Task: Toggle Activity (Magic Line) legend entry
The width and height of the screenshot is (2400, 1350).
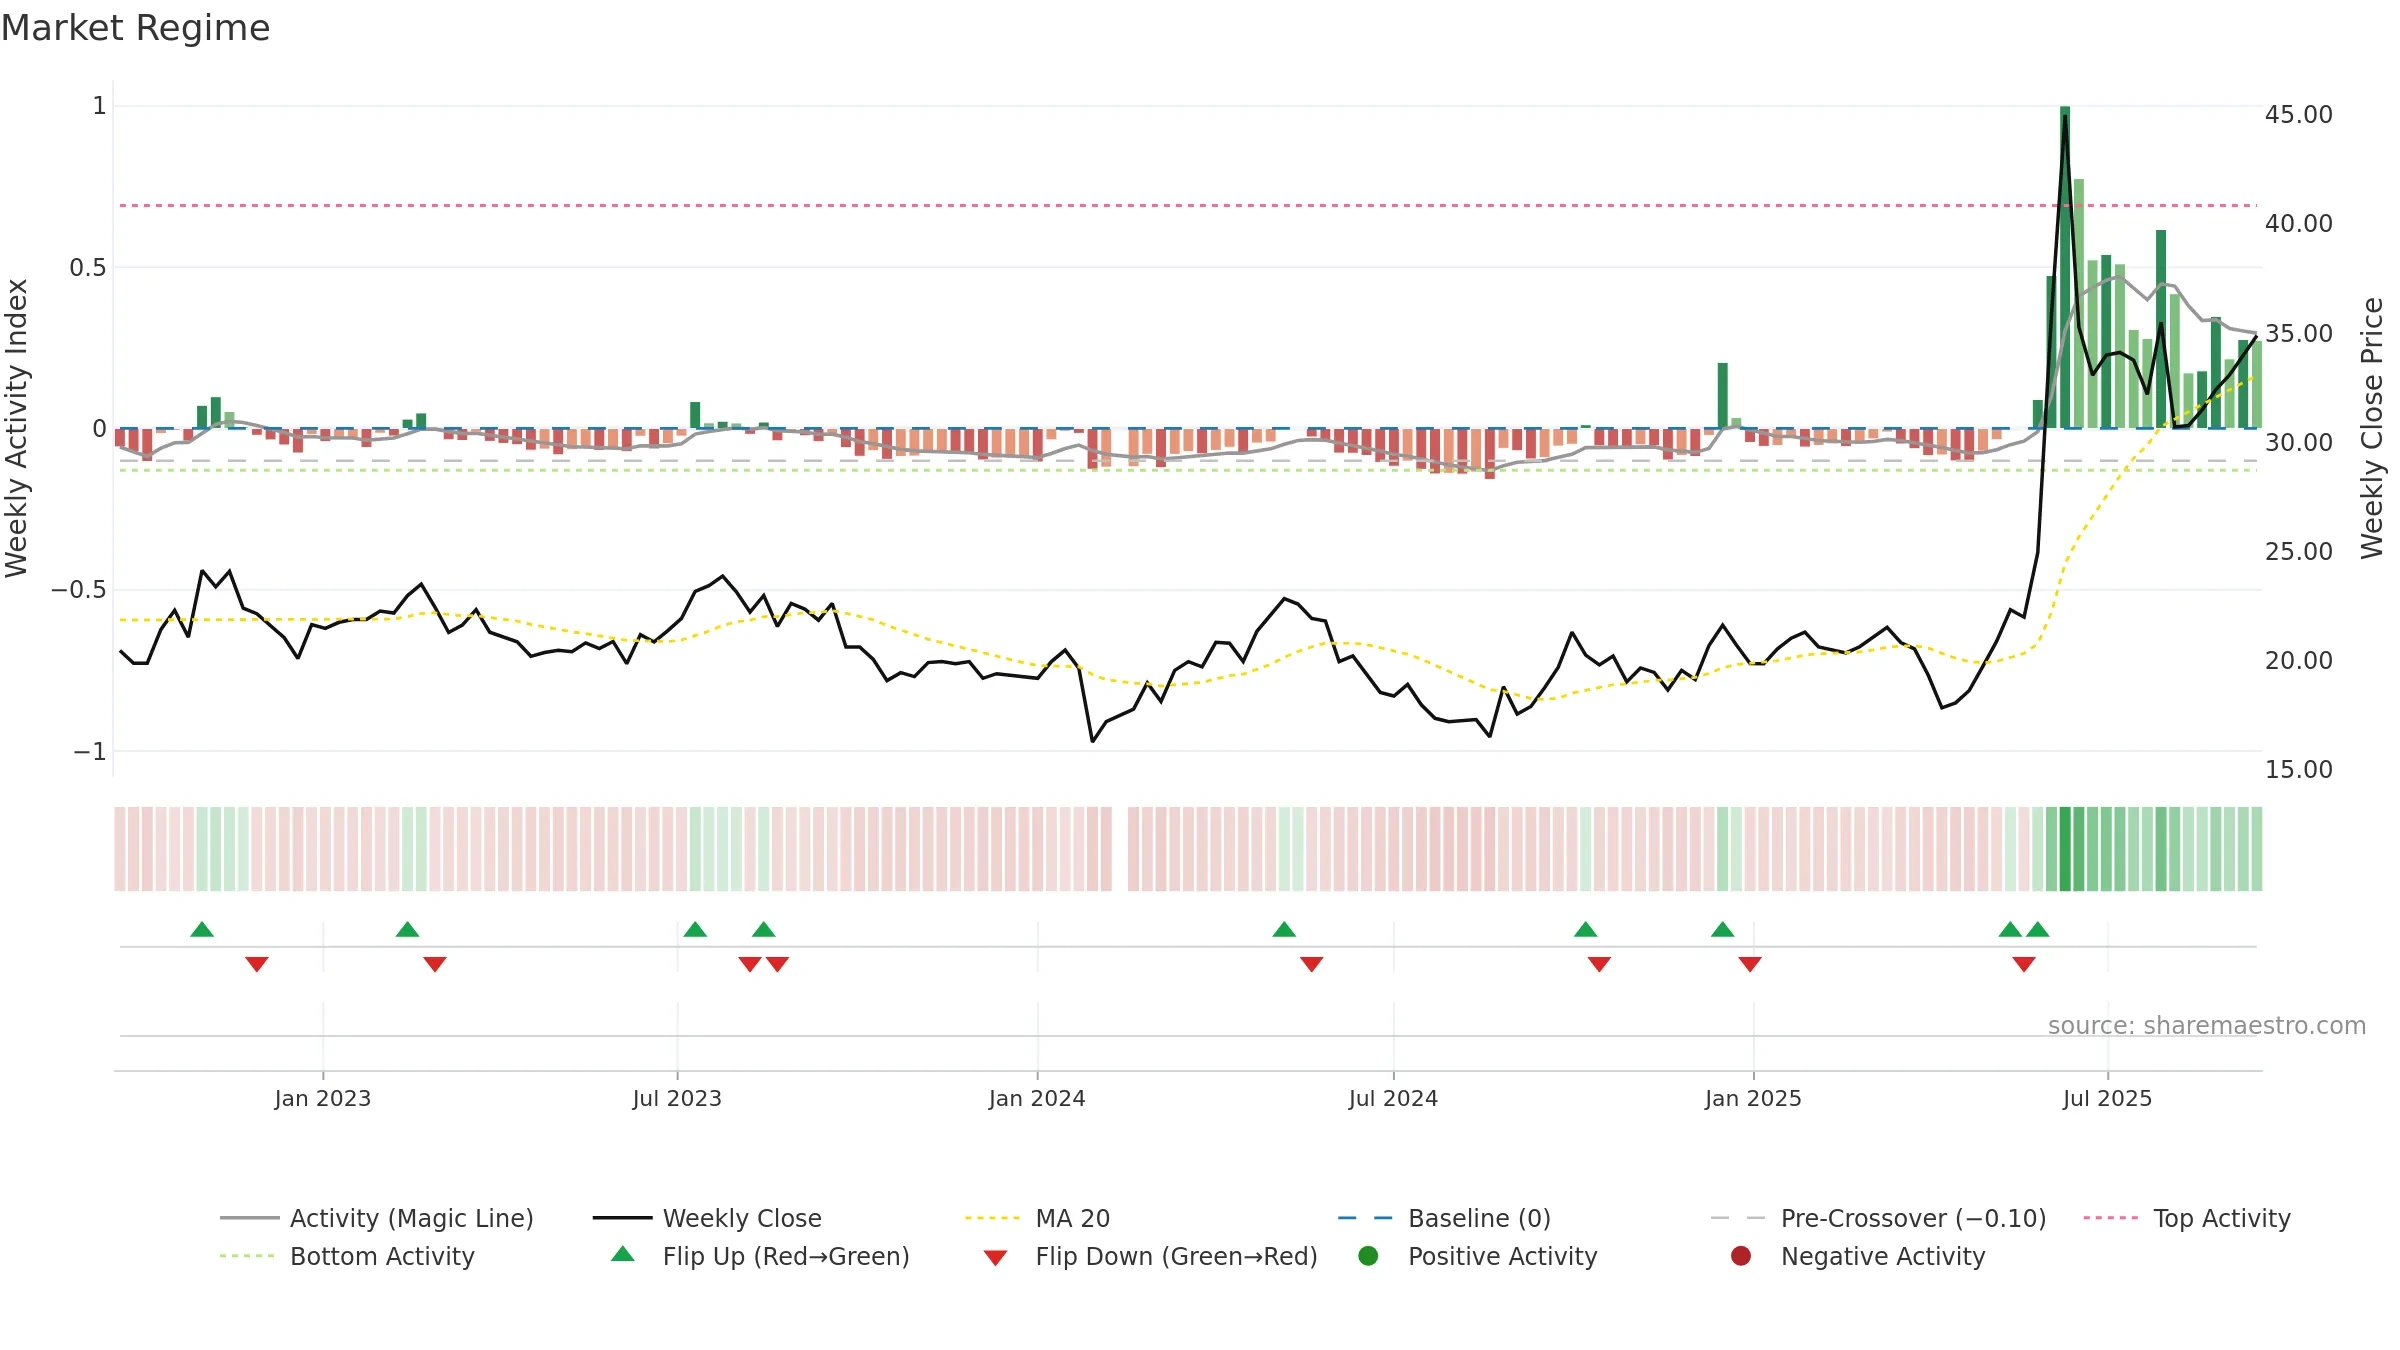Action: tap(377, 1218)
